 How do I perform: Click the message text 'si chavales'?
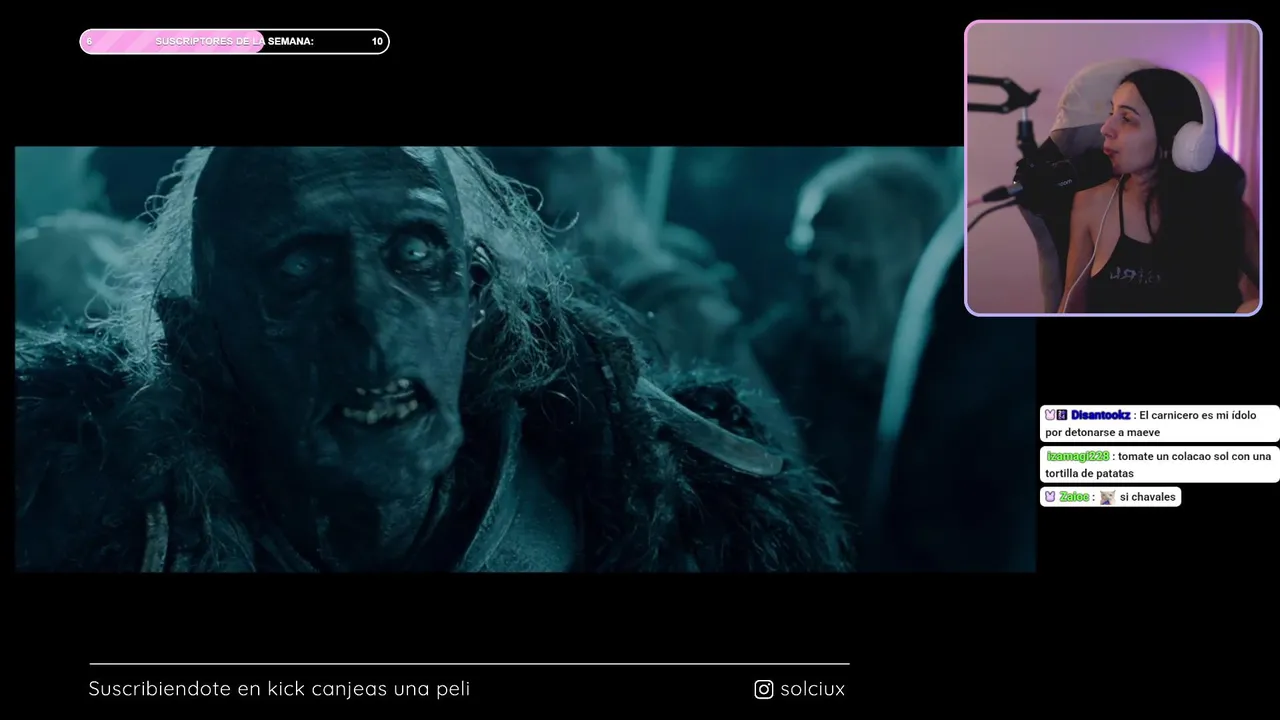point(1147,497)
